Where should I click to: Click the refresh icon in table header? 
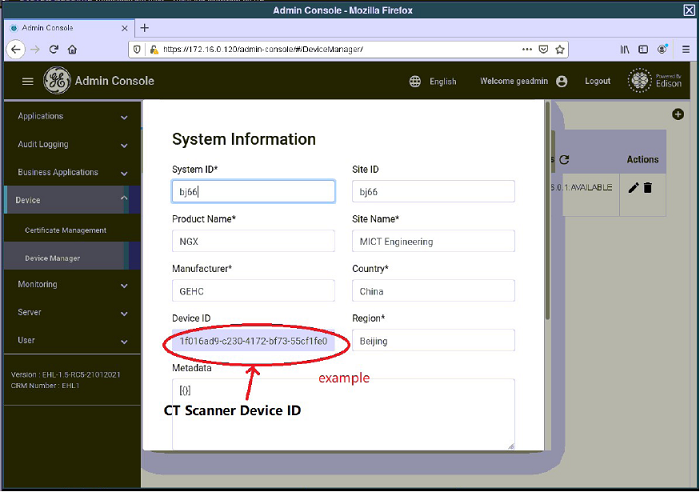565,159
